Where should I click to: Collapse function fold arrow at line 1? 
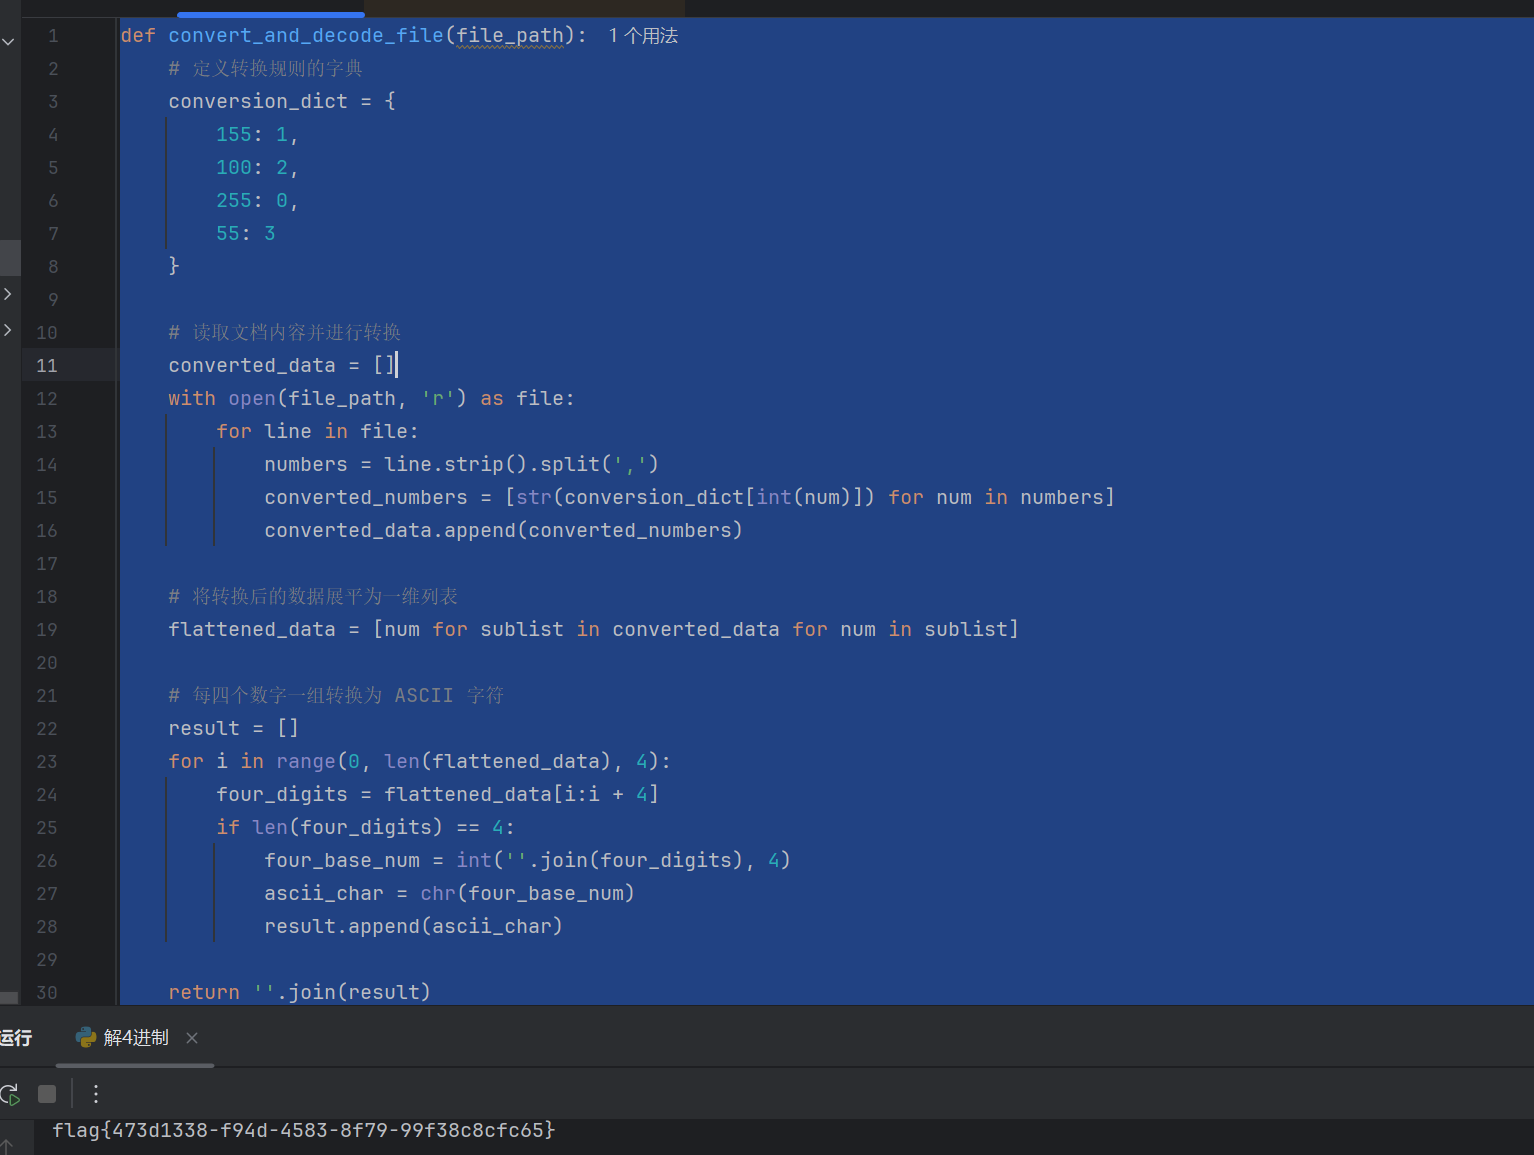(8, 41)
